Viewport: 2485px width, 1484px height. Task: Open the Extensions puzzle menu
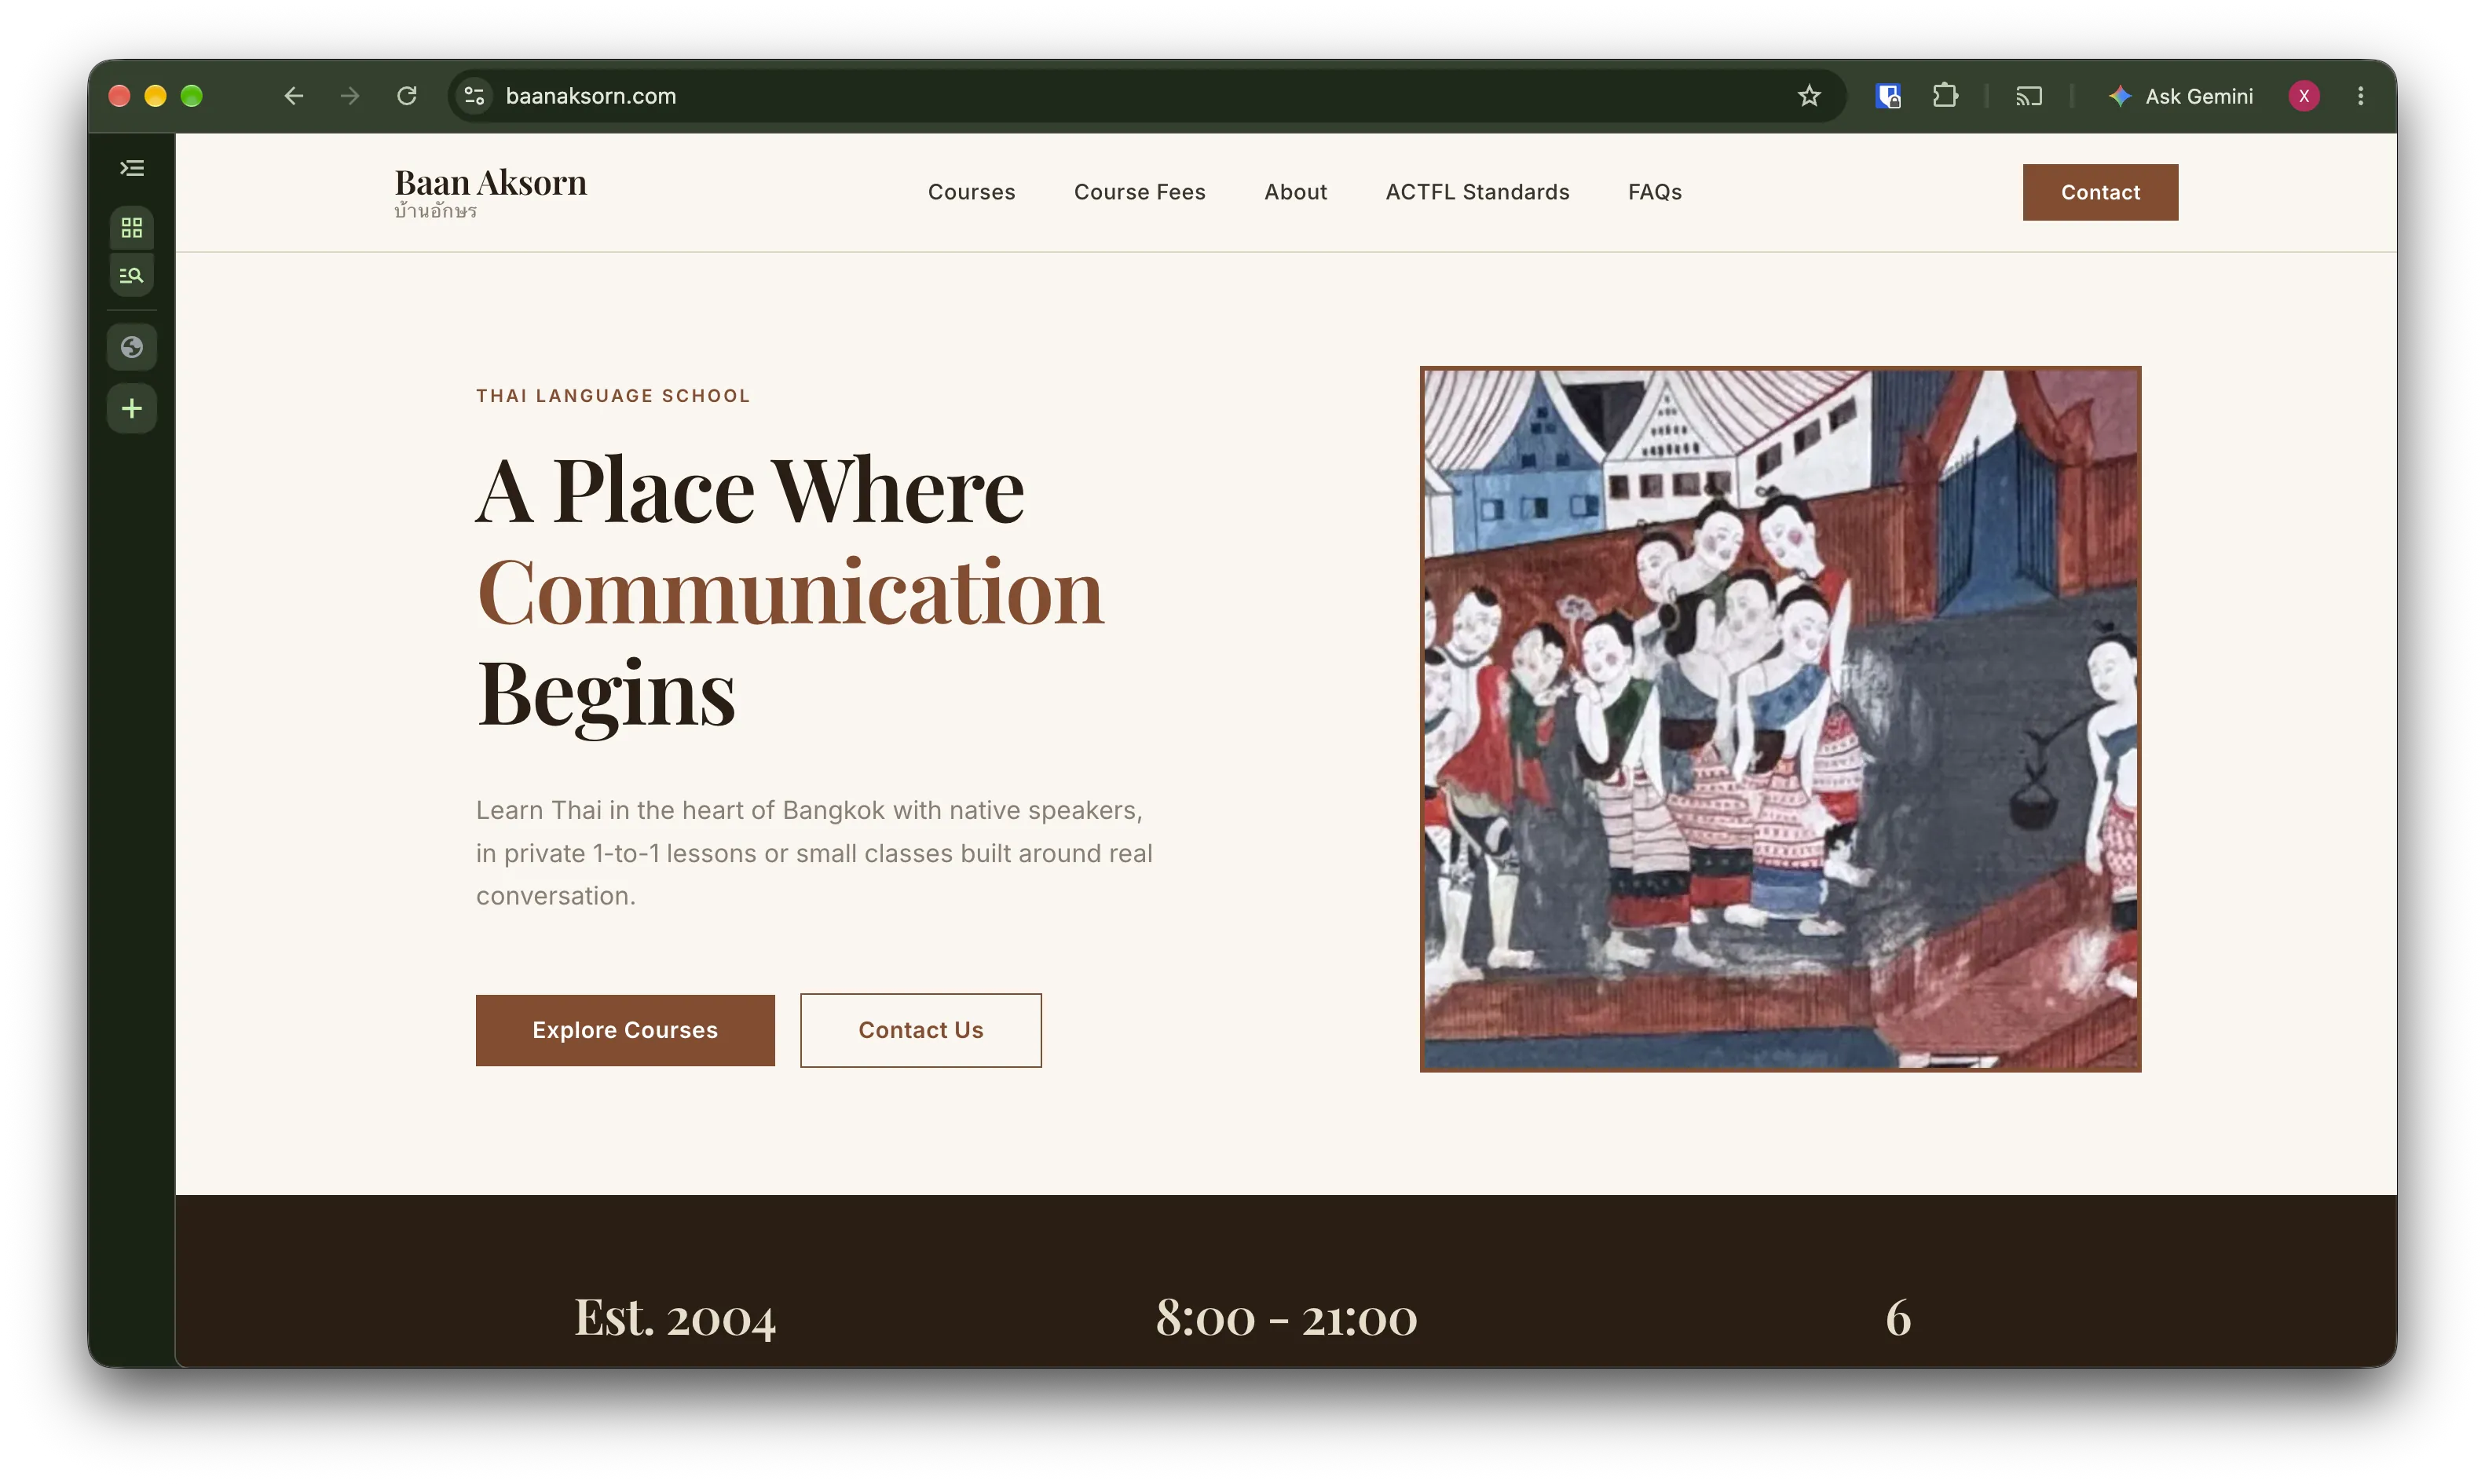(1944, 96)
